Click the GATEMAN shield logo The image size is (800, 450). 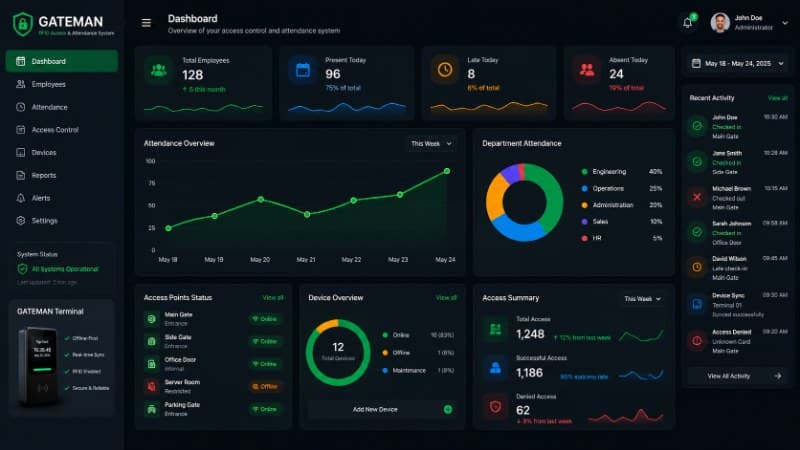point(22,24)
